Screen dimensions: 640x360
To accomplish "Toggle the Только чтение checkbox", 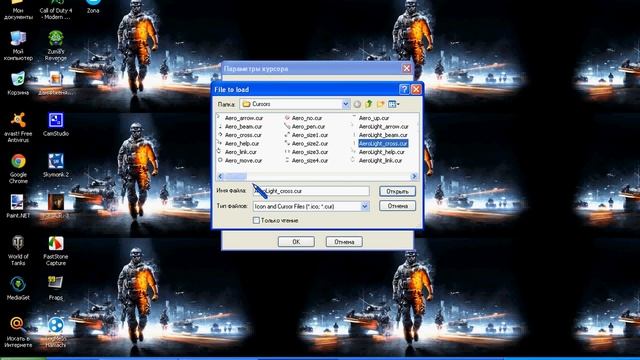I will pos(256,220).
